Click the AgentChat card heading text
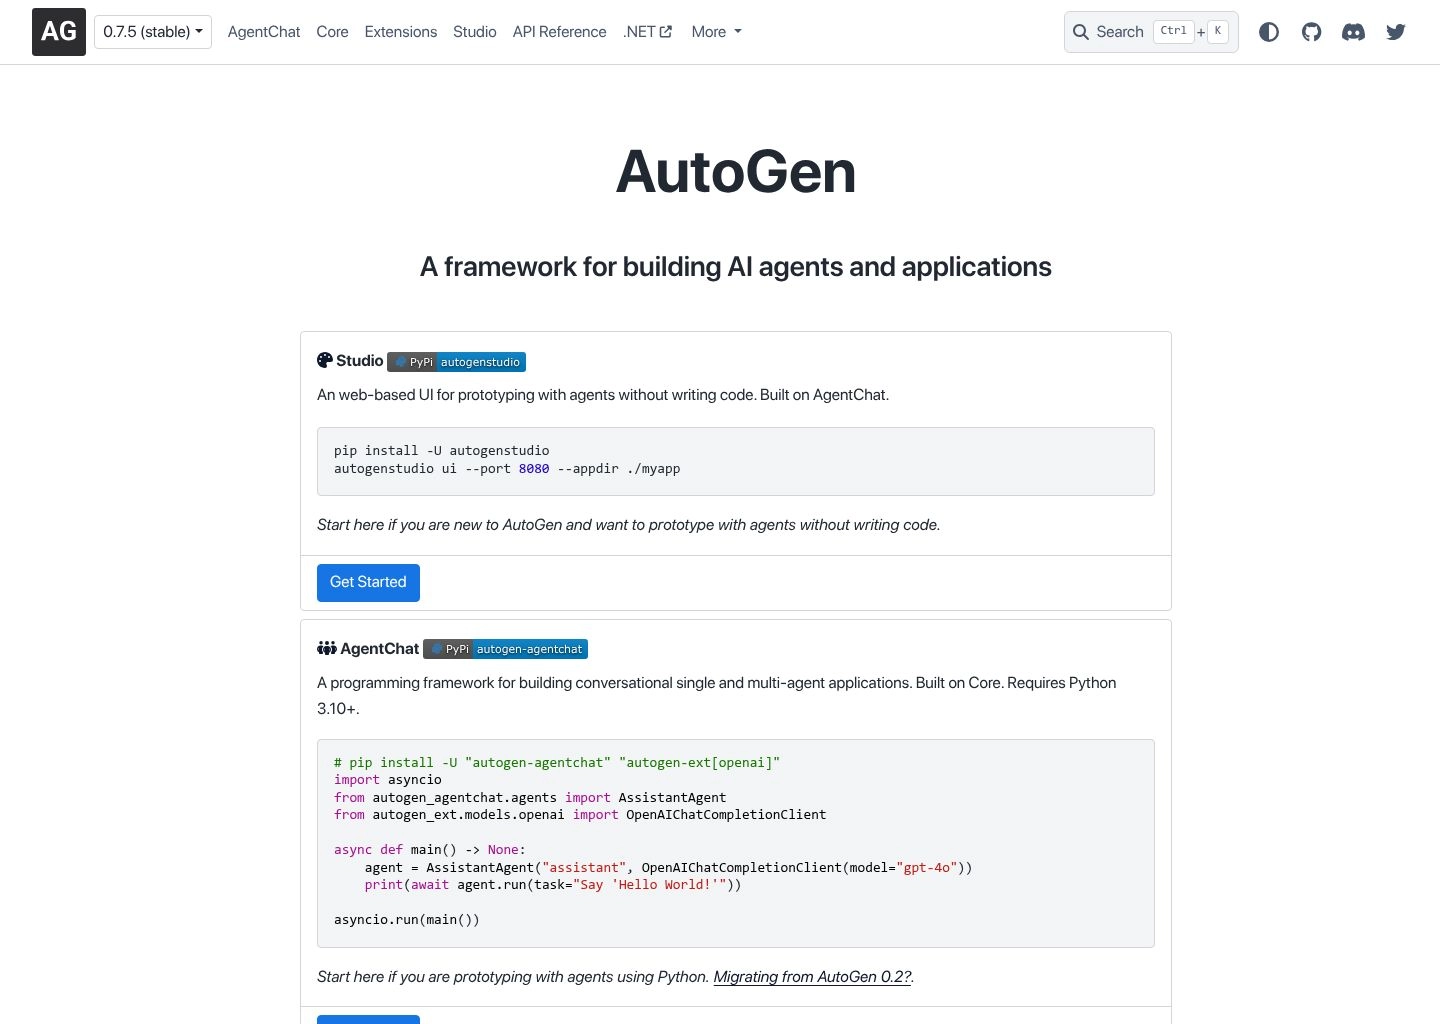 point(379,648)
